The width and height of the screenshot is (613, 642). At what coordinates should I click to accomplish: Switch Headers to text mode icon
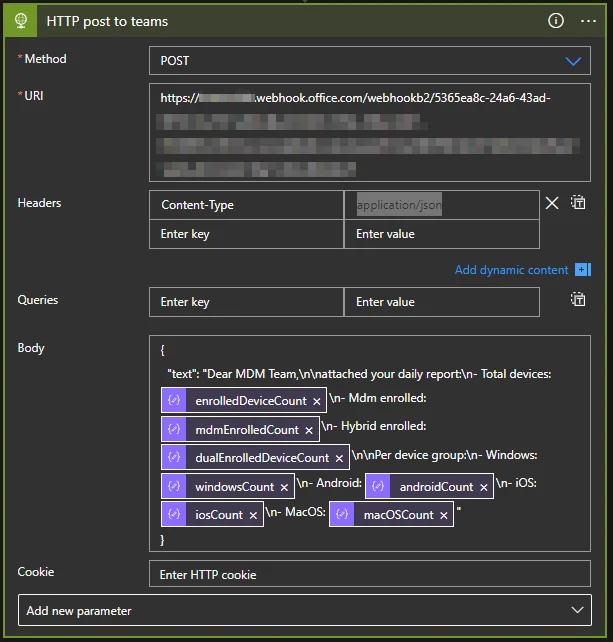pyautogui.click(x=578, y=202)
